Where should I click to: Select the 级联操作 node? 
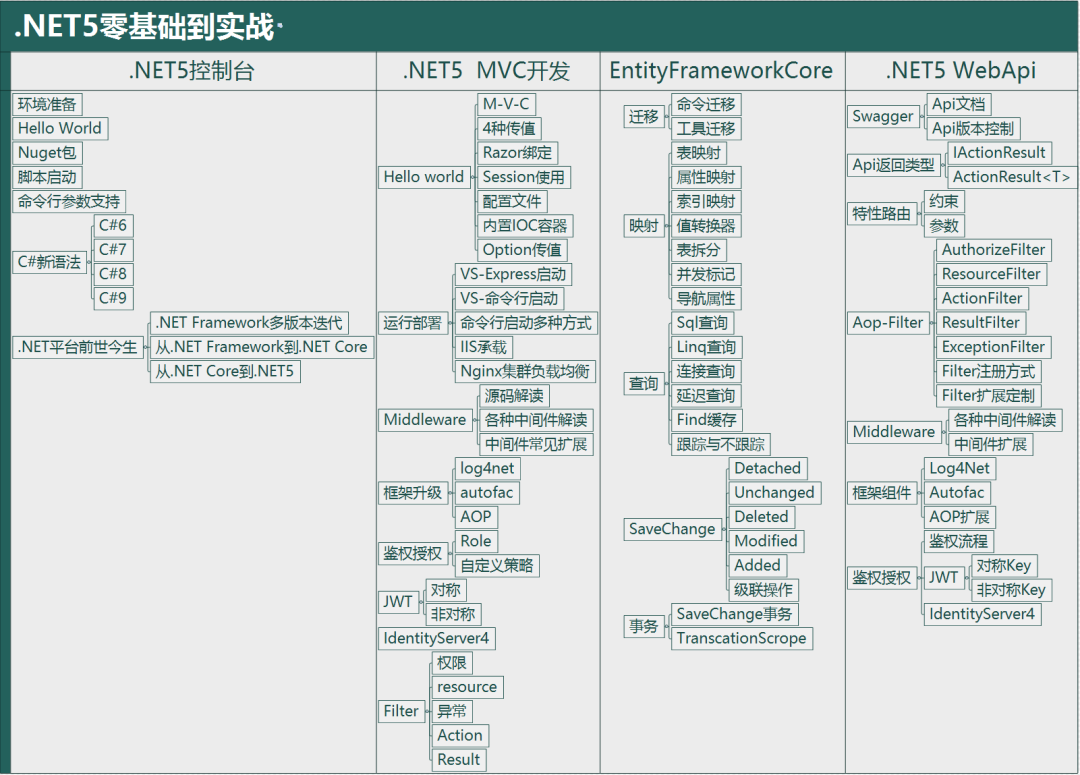(x=763, y=590)
